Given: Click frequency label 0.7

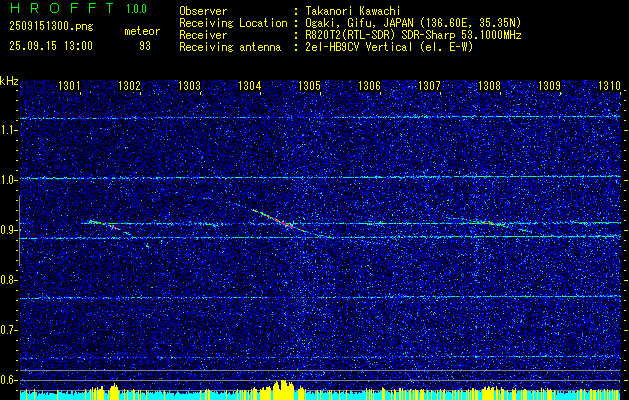Looking at the screenshot, I should pos(7,330).
